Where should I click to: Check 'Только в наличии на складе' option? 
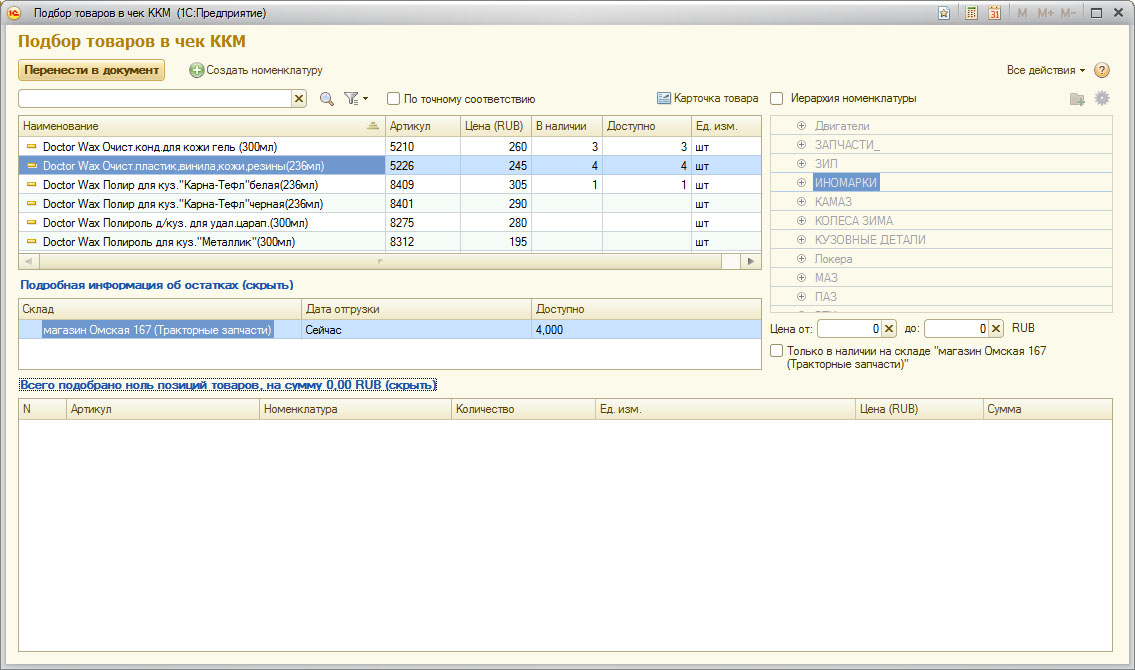(777, 351)
